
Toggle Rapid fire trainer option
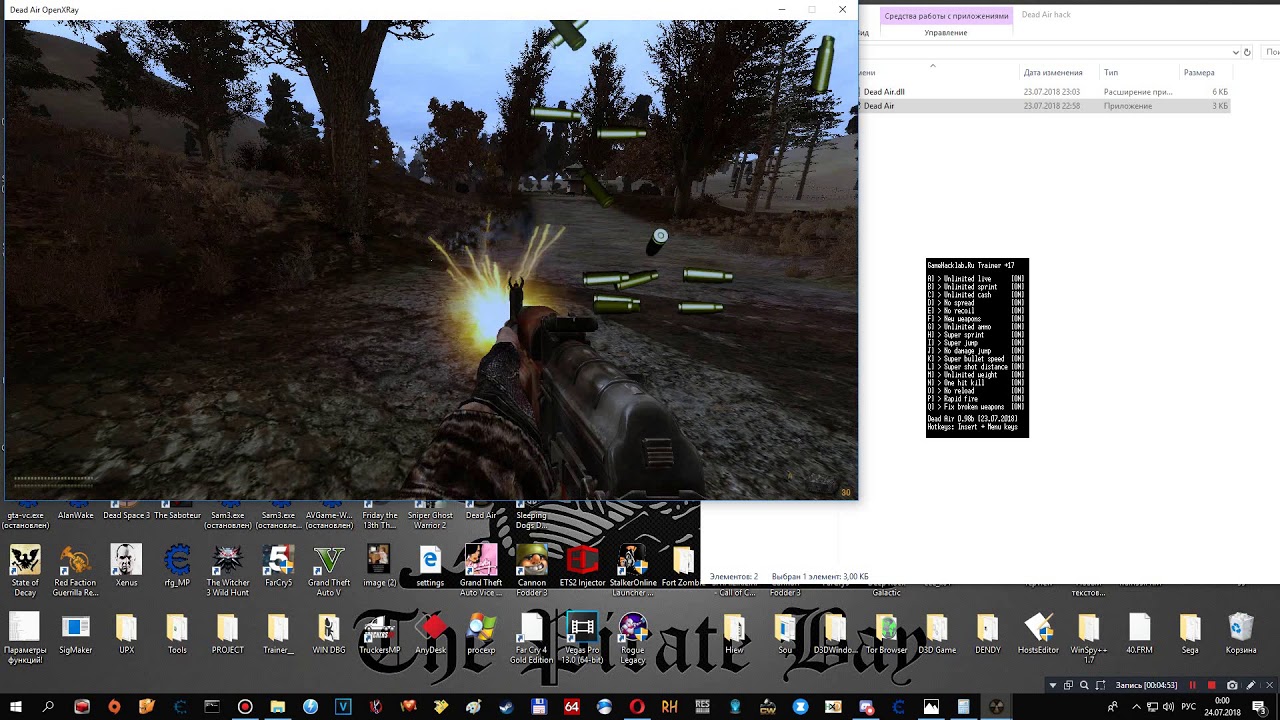[x=976, y=399]
